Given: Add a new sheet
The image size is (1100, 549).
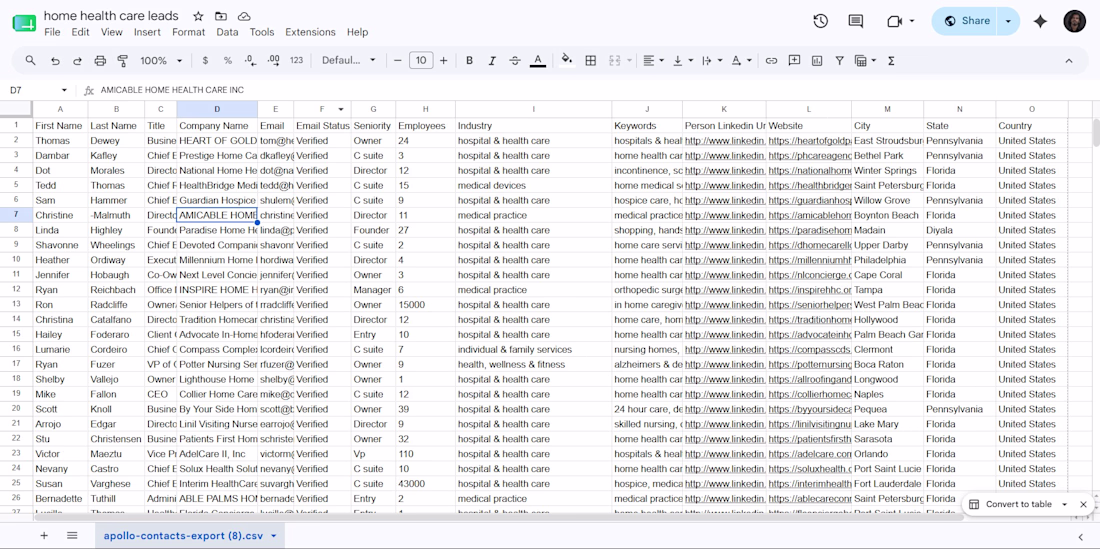Looking at the screenshot, I should (x=43, y=536).
